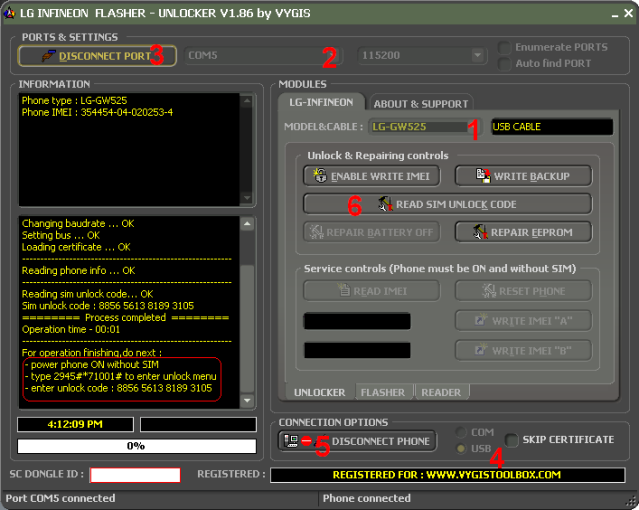639x510 pixels.
Task: Click the SC DONGLE ID input field
Action: (135, 475)
